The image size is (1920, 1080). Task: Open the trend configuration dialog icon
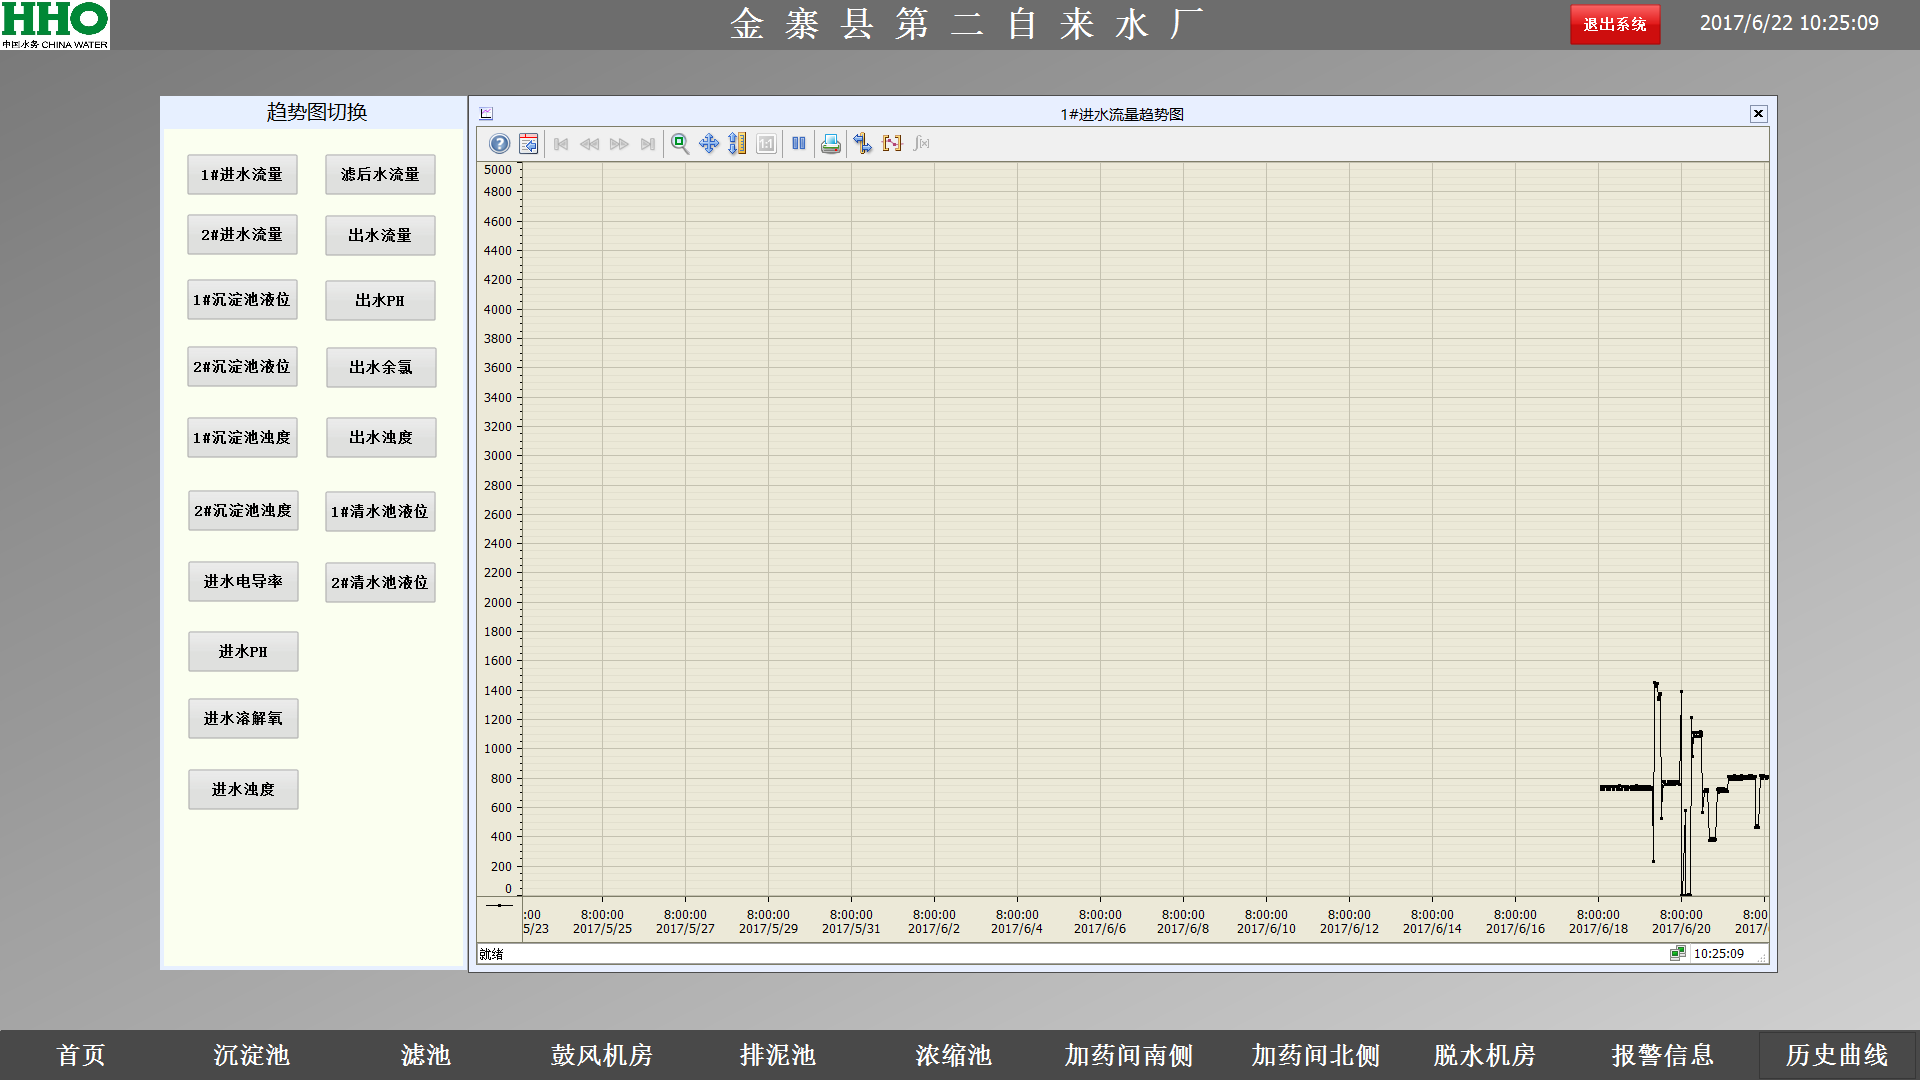click(x=528, y=144)
